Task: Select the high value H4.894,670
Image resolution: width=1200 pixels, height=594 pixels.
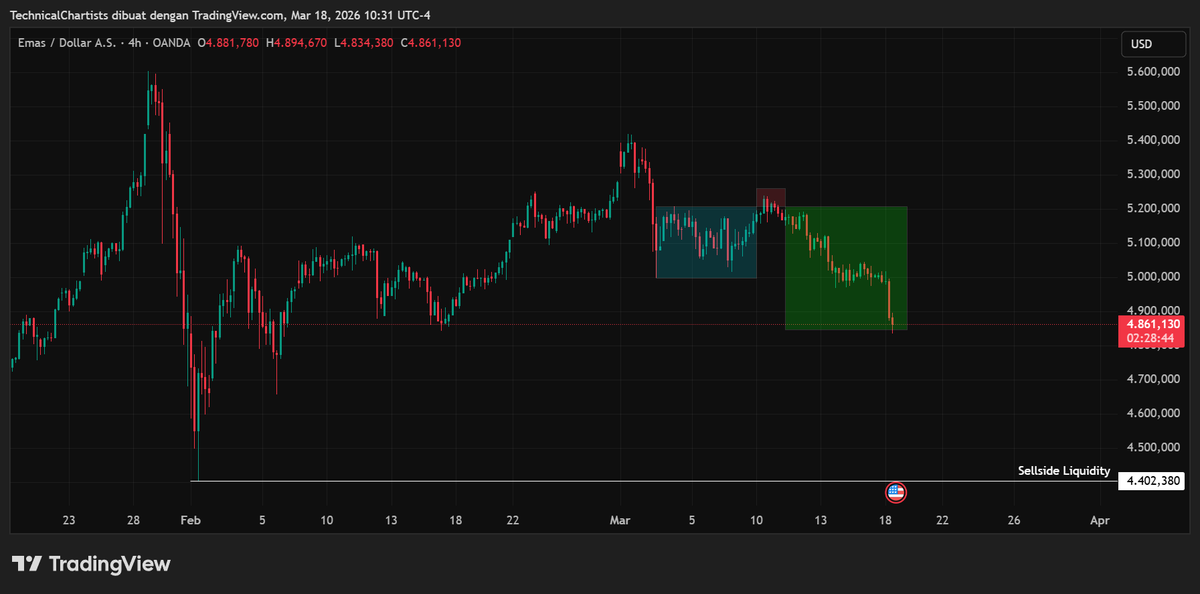Action: [296, 43]
